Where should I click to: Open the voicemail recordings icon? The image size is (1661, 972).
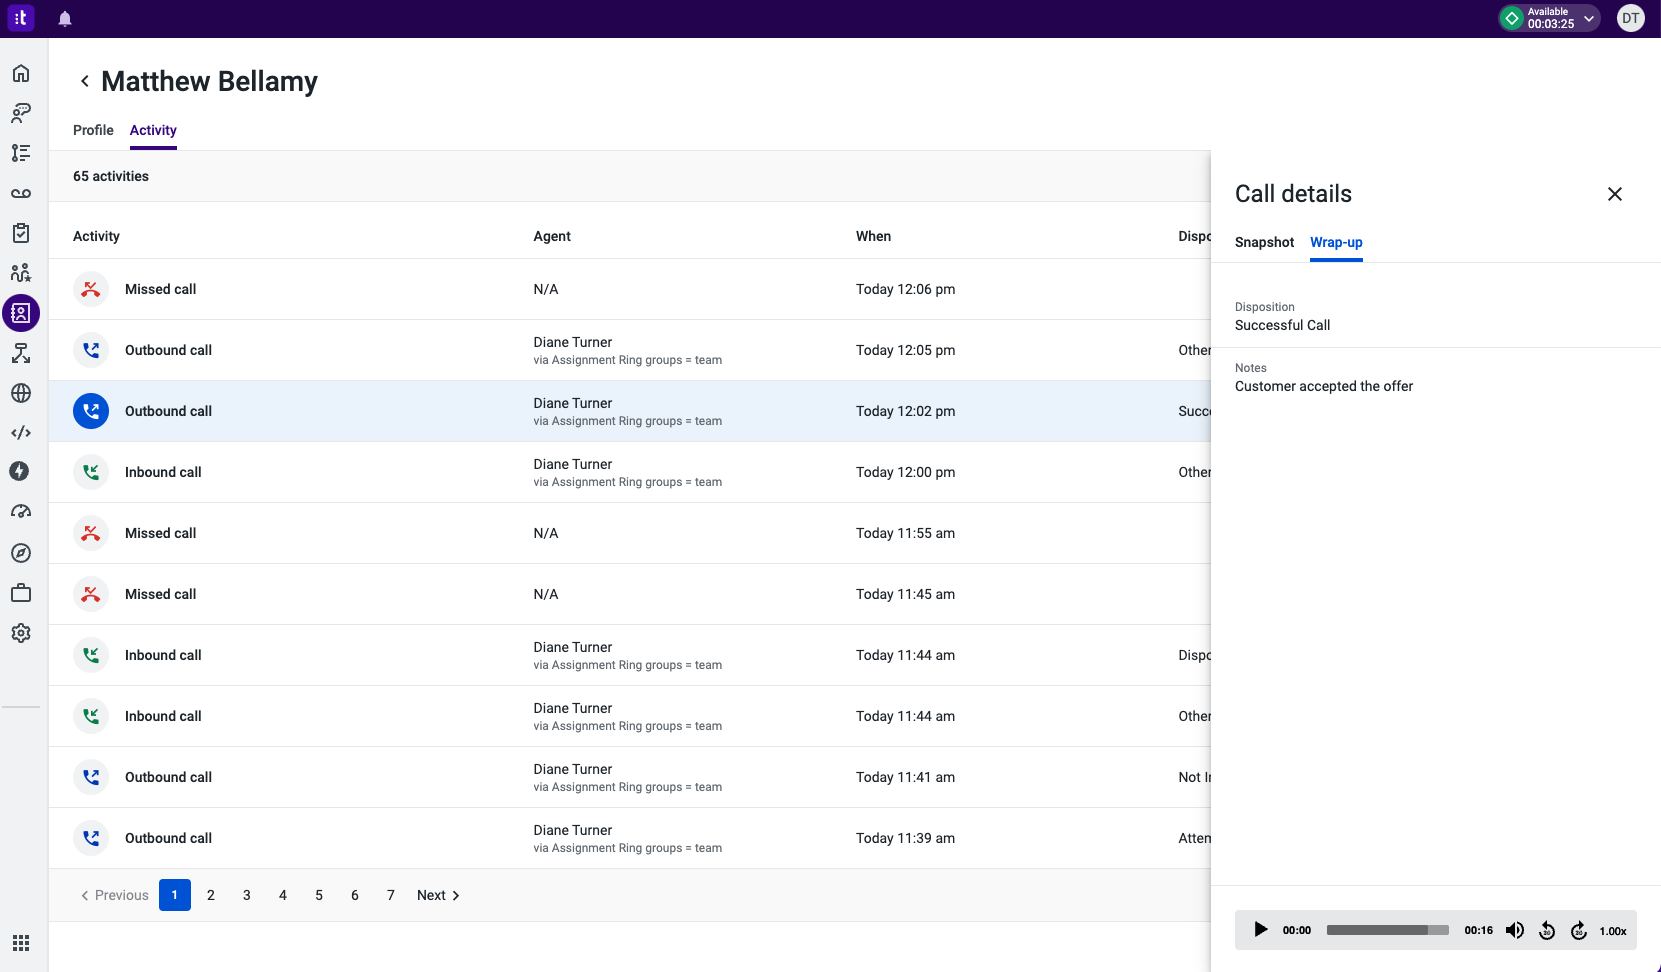point(21,193)
